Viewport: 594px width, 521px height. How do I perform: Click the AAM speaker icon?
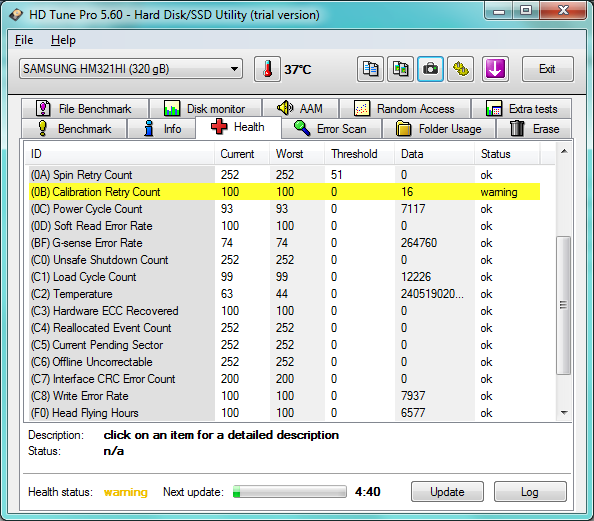pos(285,108)
